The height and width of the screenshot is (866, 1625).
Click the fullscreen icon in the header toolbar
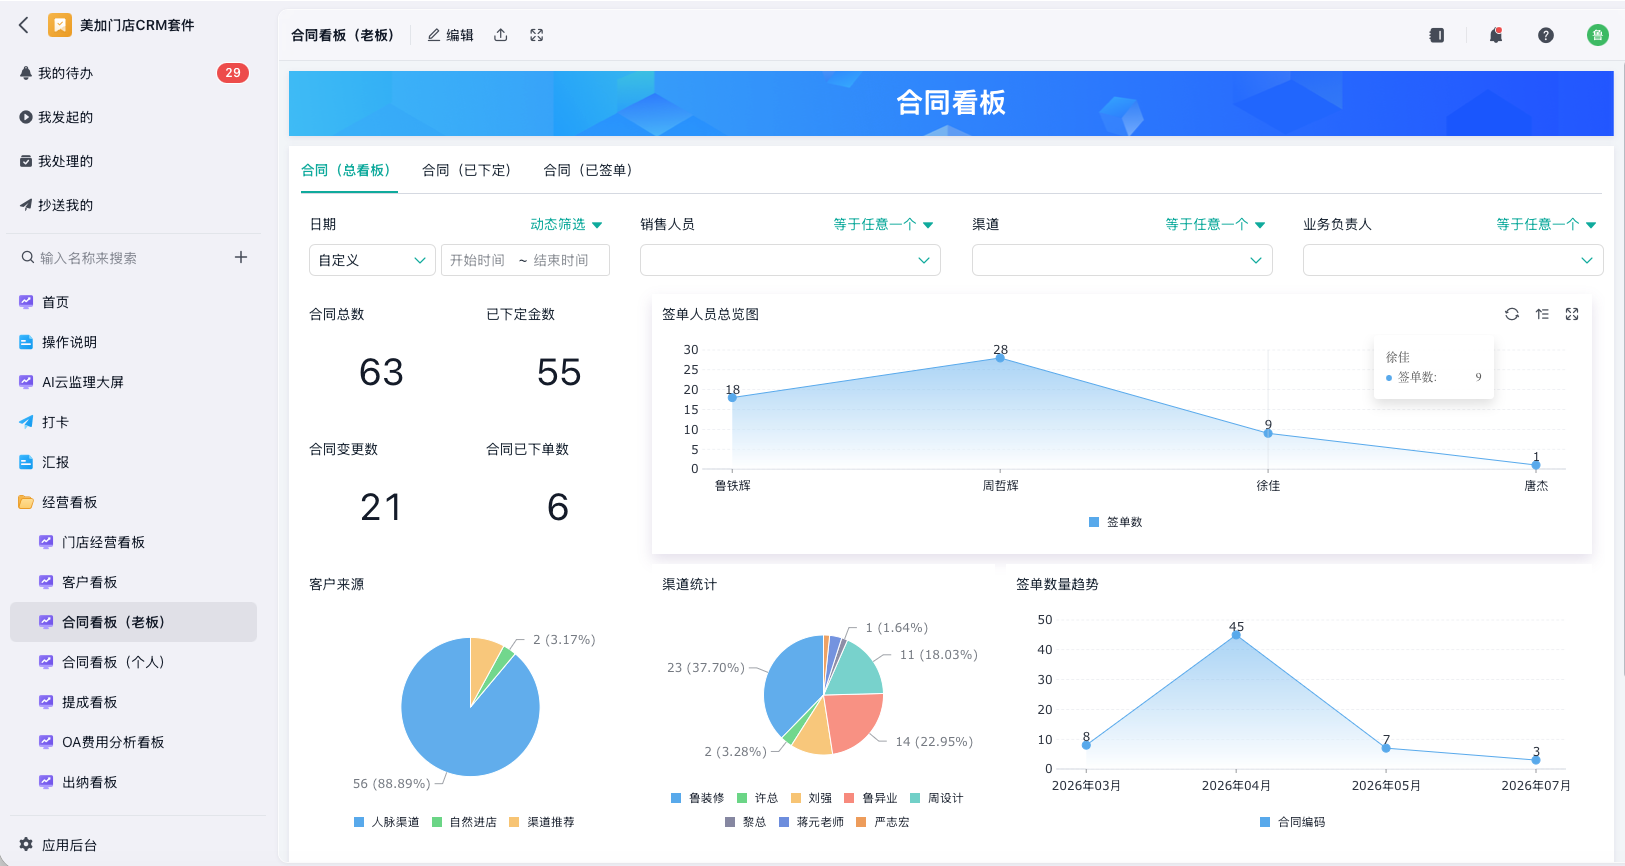click(x=537, y=35)
